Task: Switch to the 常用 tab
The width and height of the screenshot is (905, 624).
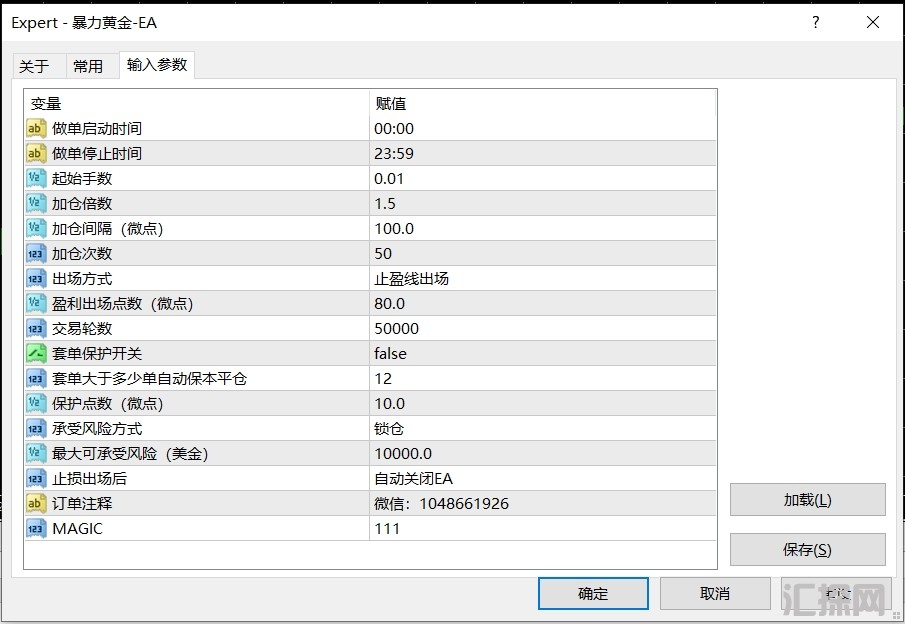Action: [88, 66]
